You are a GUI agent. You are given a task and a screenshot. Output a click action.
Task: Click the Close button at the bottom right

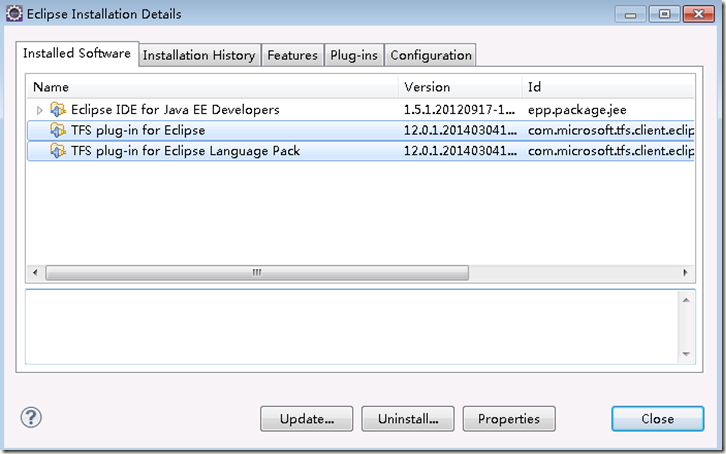[x=657, y=419]
